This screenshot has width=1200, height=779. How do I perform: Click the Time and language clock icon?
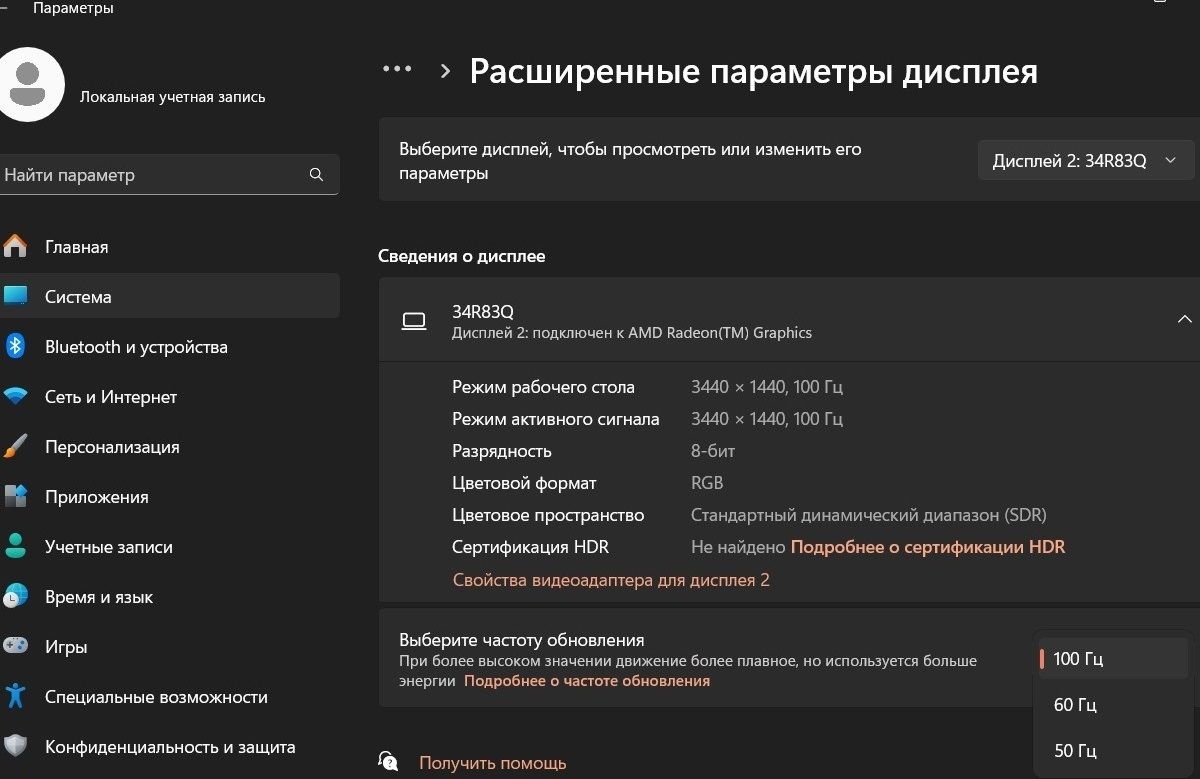coord(15,597)
